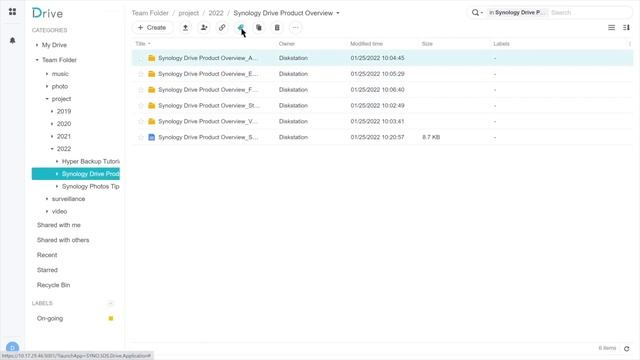Image resolution: width=640 pixels, height=360 pixels.
Task: Go to project in the breadcrumb
Action: click(x=189, y=13)
